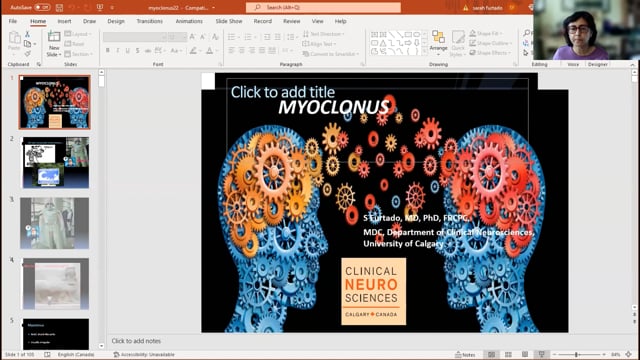Image resolution: width=640 pixels, height=360 pixels.
Task: Select the rectangle shape in Shapes gallery
Action: click(408, 35)
